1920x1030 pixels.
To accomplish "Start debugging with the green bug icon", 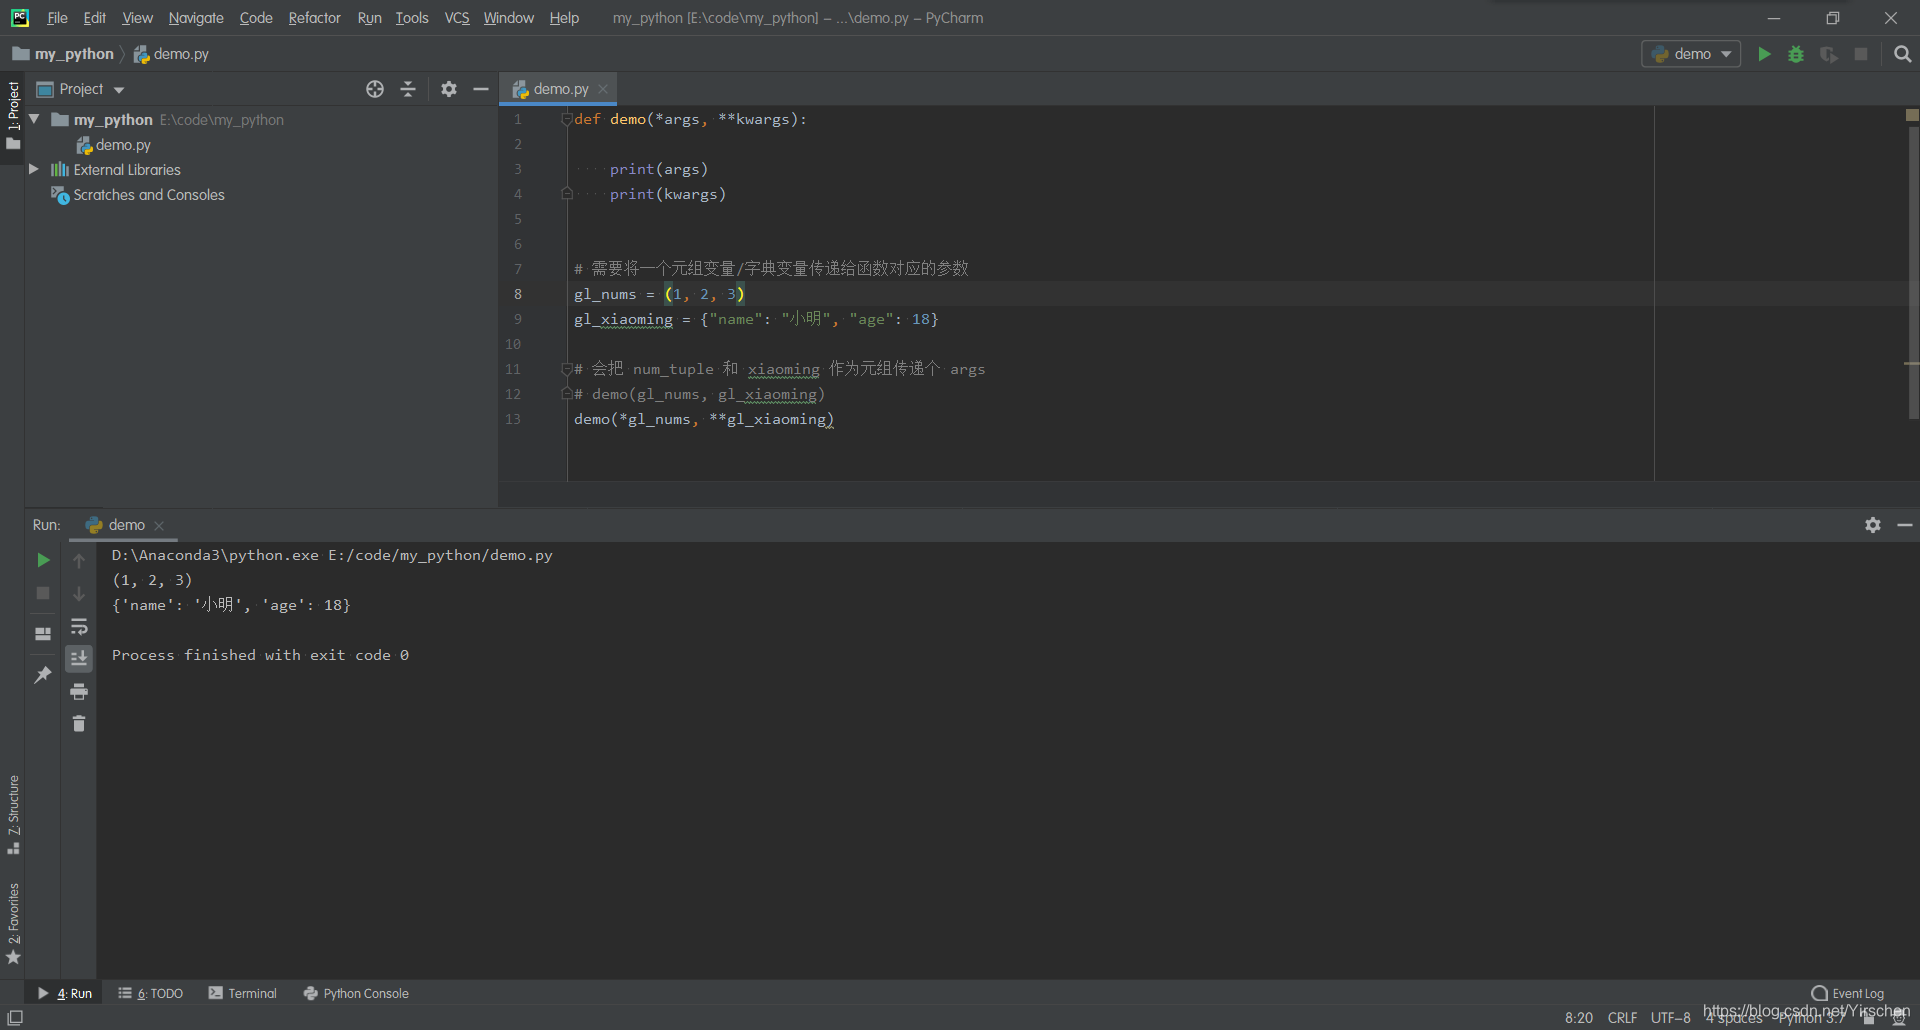I will pos(1796,54).
